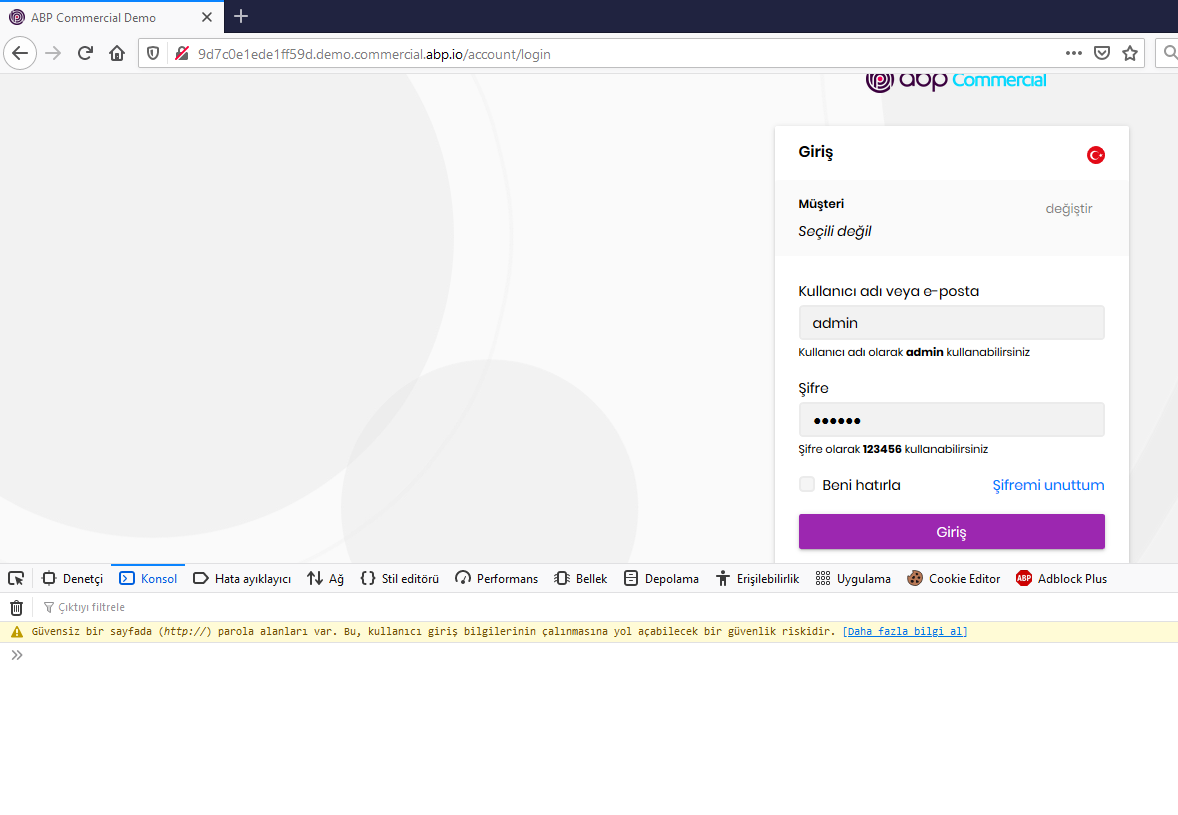Bookmark page with star icon
The image size is (1178, 815).
coord(1130,54)
